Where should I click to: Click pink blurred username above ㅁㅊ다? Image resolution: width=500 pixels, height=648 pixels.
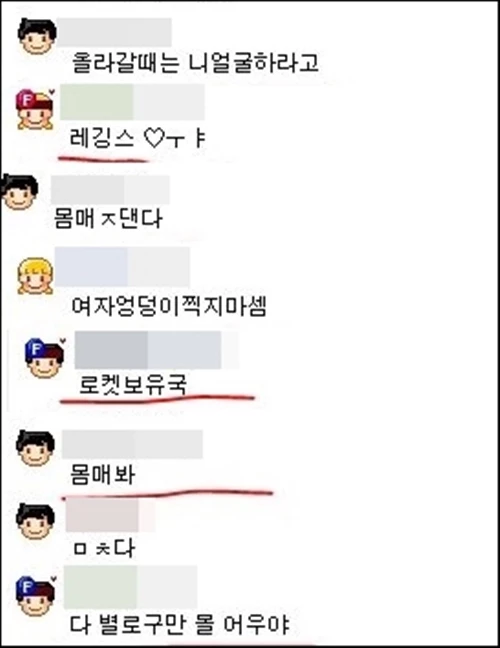coord(110,515)
